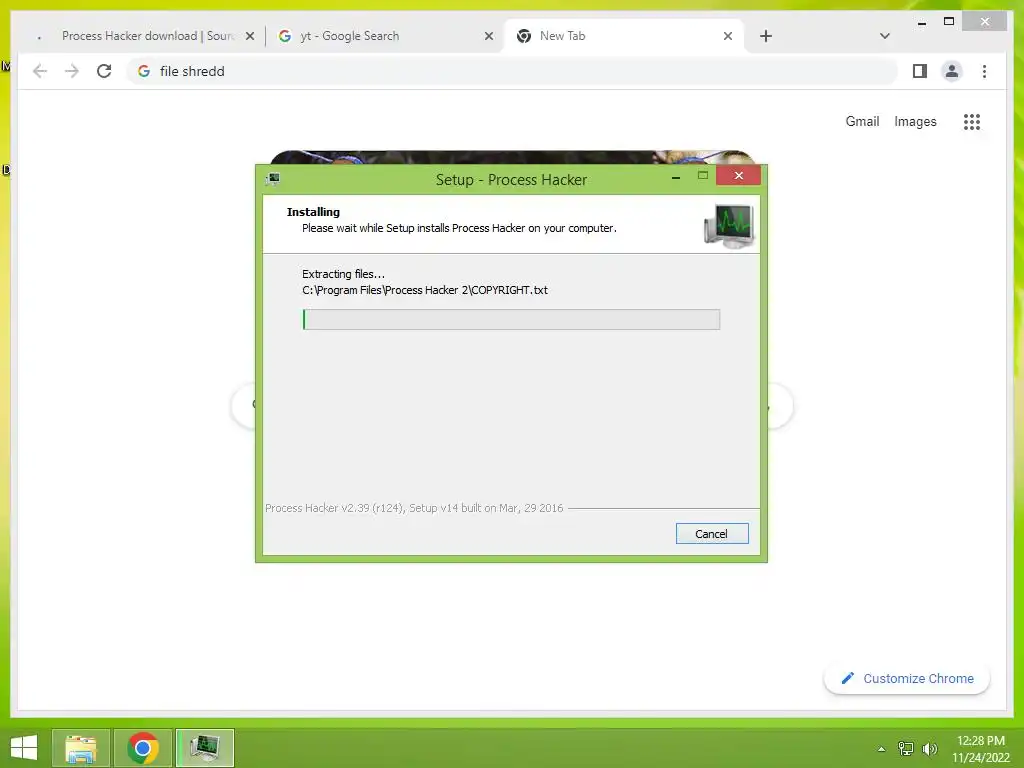Minimize the Setup - Process Hacker window
1024x768 pixels.
(x=676, y=176)
